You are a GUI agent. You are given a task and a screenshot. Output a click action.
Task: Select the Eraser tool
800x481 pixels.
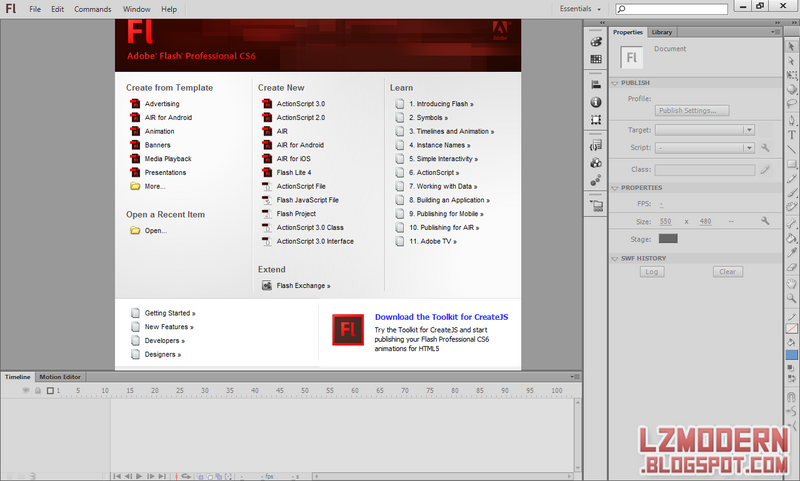click(x=791, y=267)
